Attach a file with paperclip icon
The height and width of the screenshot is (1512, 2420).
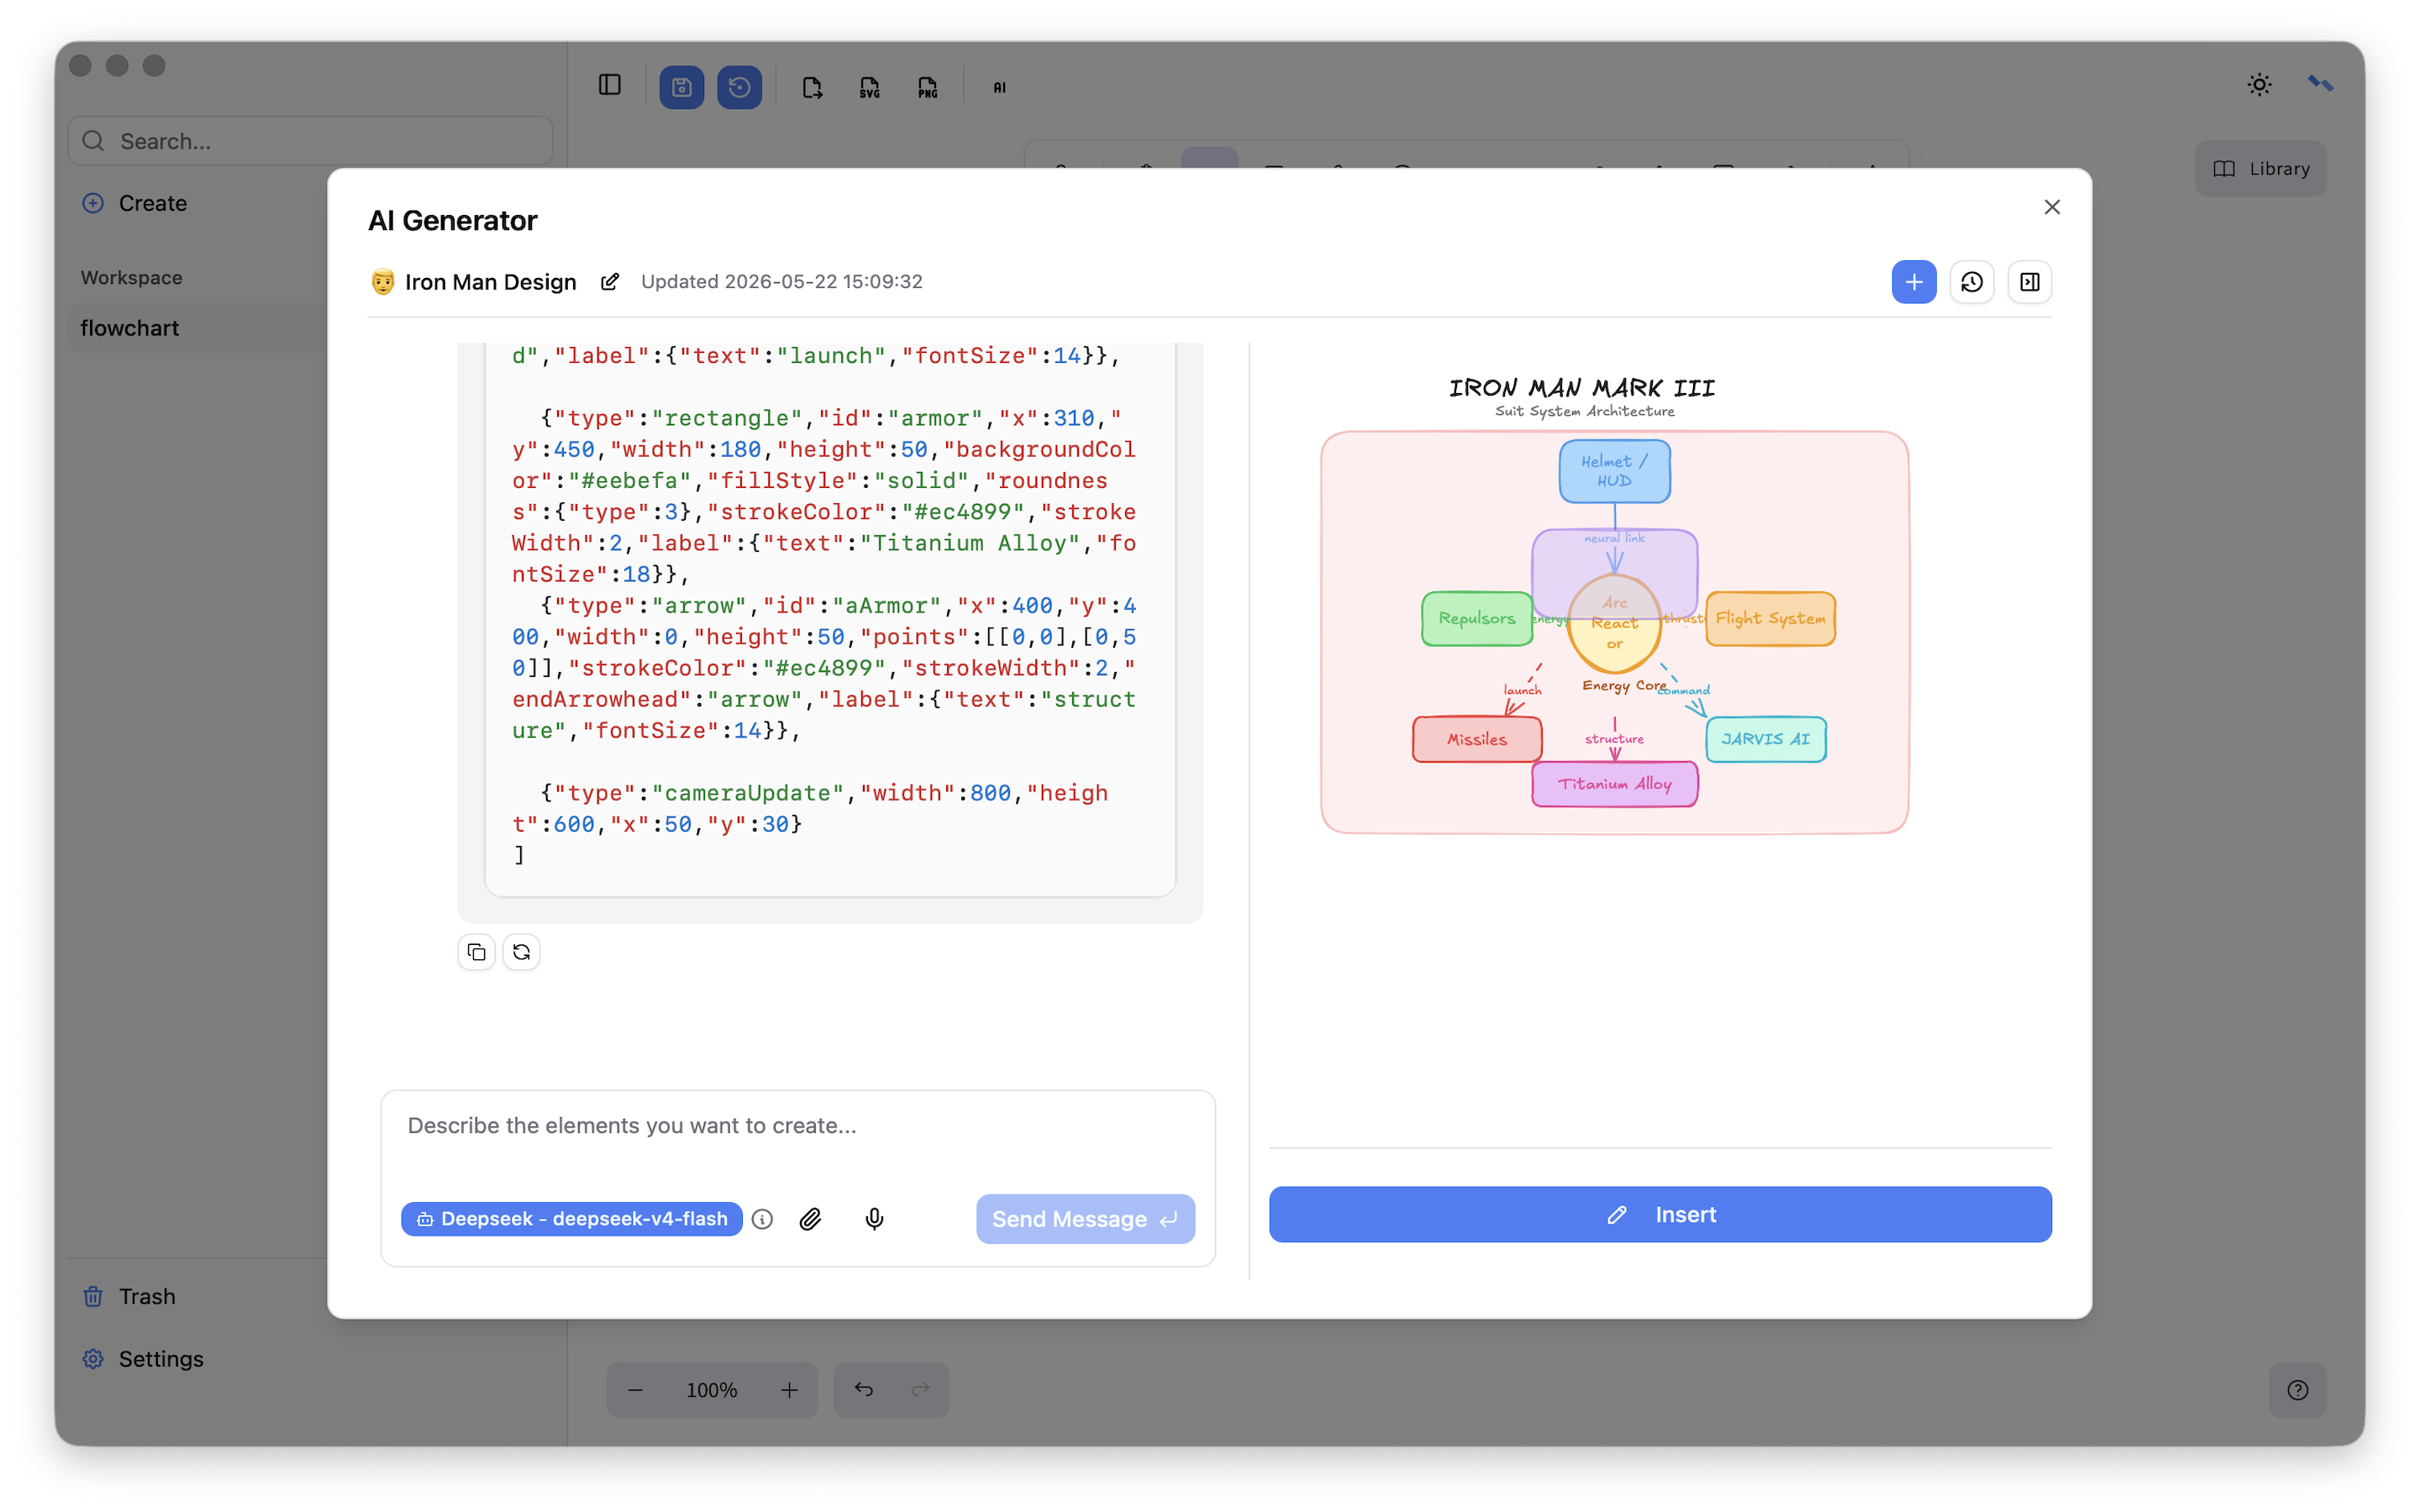(x=811, y=1219)
